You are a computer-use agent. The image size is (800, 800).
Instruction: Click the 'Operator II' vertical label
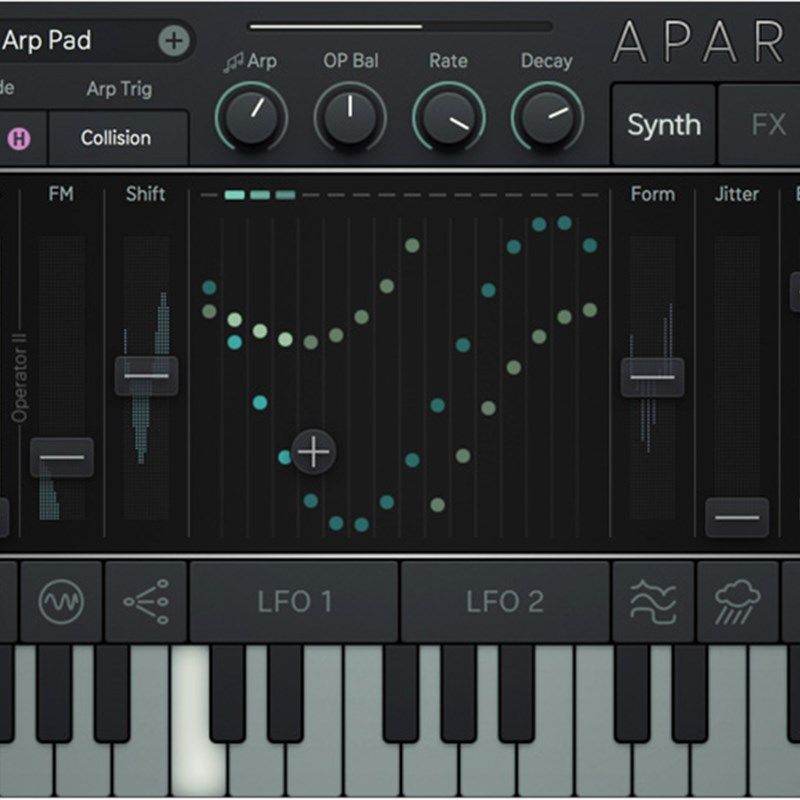coord(19,378)
